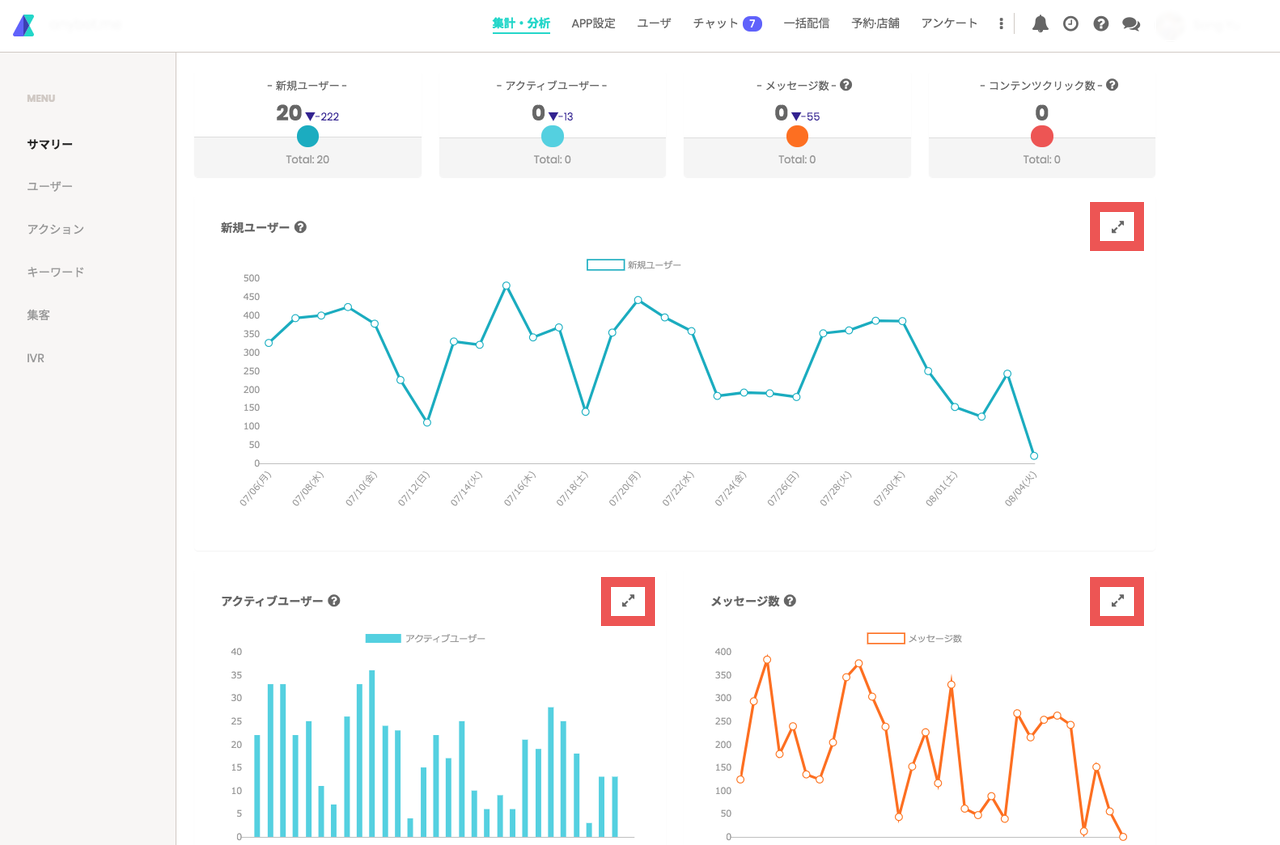This screenshot has height=845, width=1280.
Task: Open the clock history icon
Action: tap(1070, 24)
